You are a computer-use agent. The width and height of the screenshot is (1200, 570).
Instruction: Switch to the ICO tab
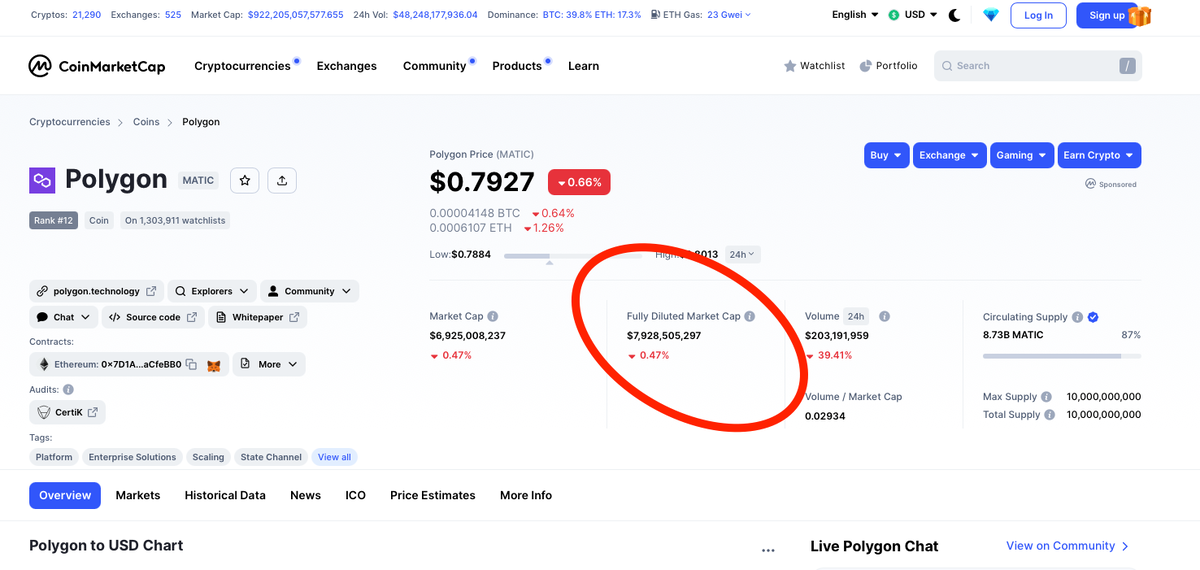pos(356,495)
